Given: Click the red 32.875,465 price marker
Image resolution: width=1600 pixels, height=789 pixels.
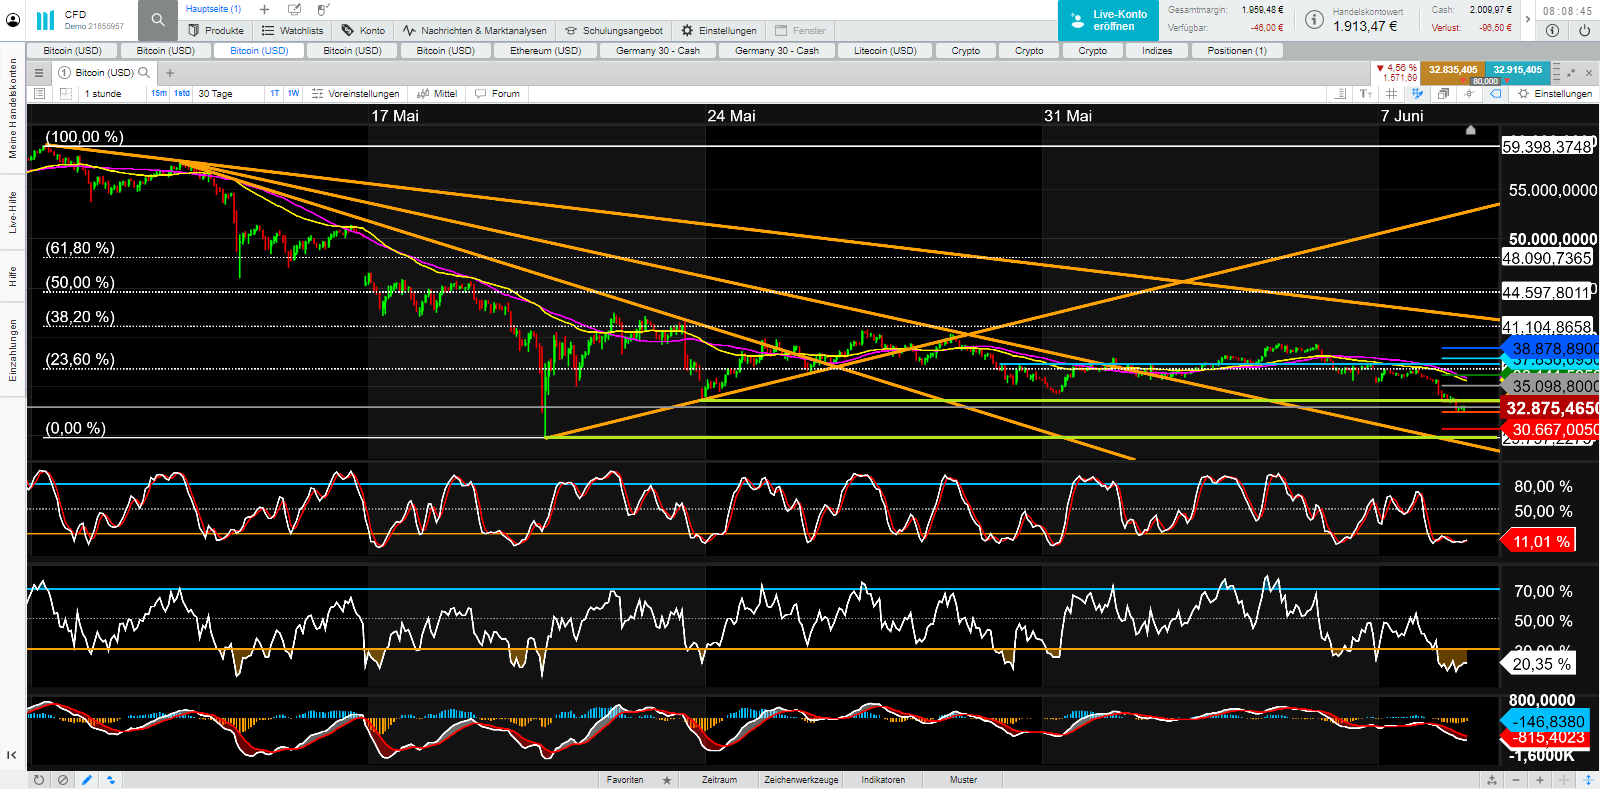Looking at the screenshot, I should point(1550,408).
